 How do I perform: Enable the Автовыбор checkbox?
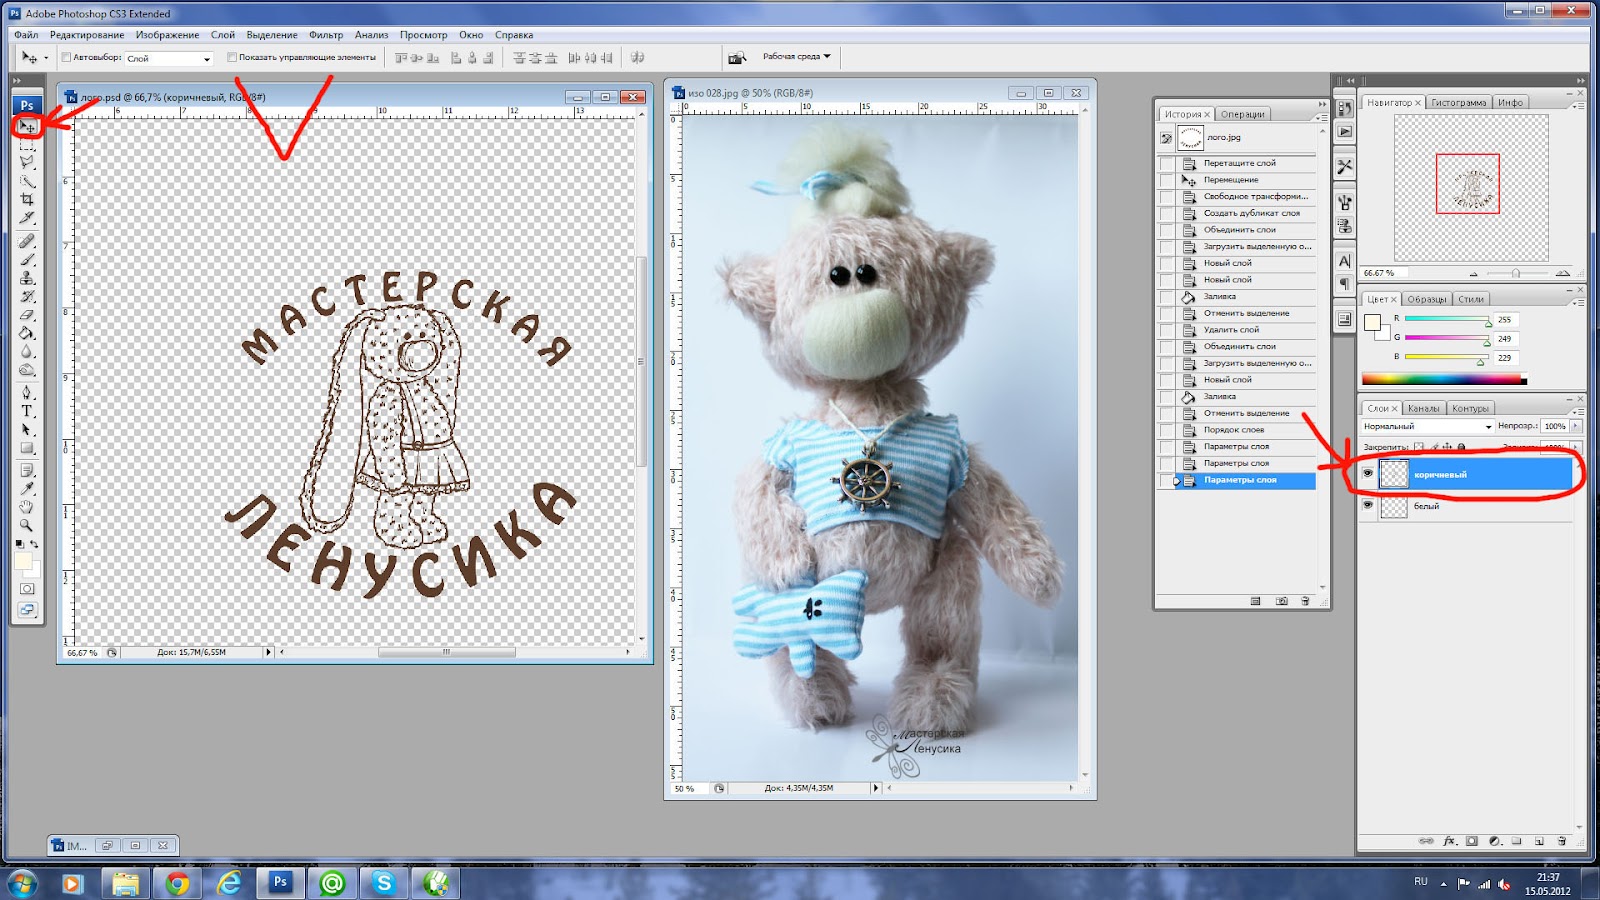click(67, 58)
